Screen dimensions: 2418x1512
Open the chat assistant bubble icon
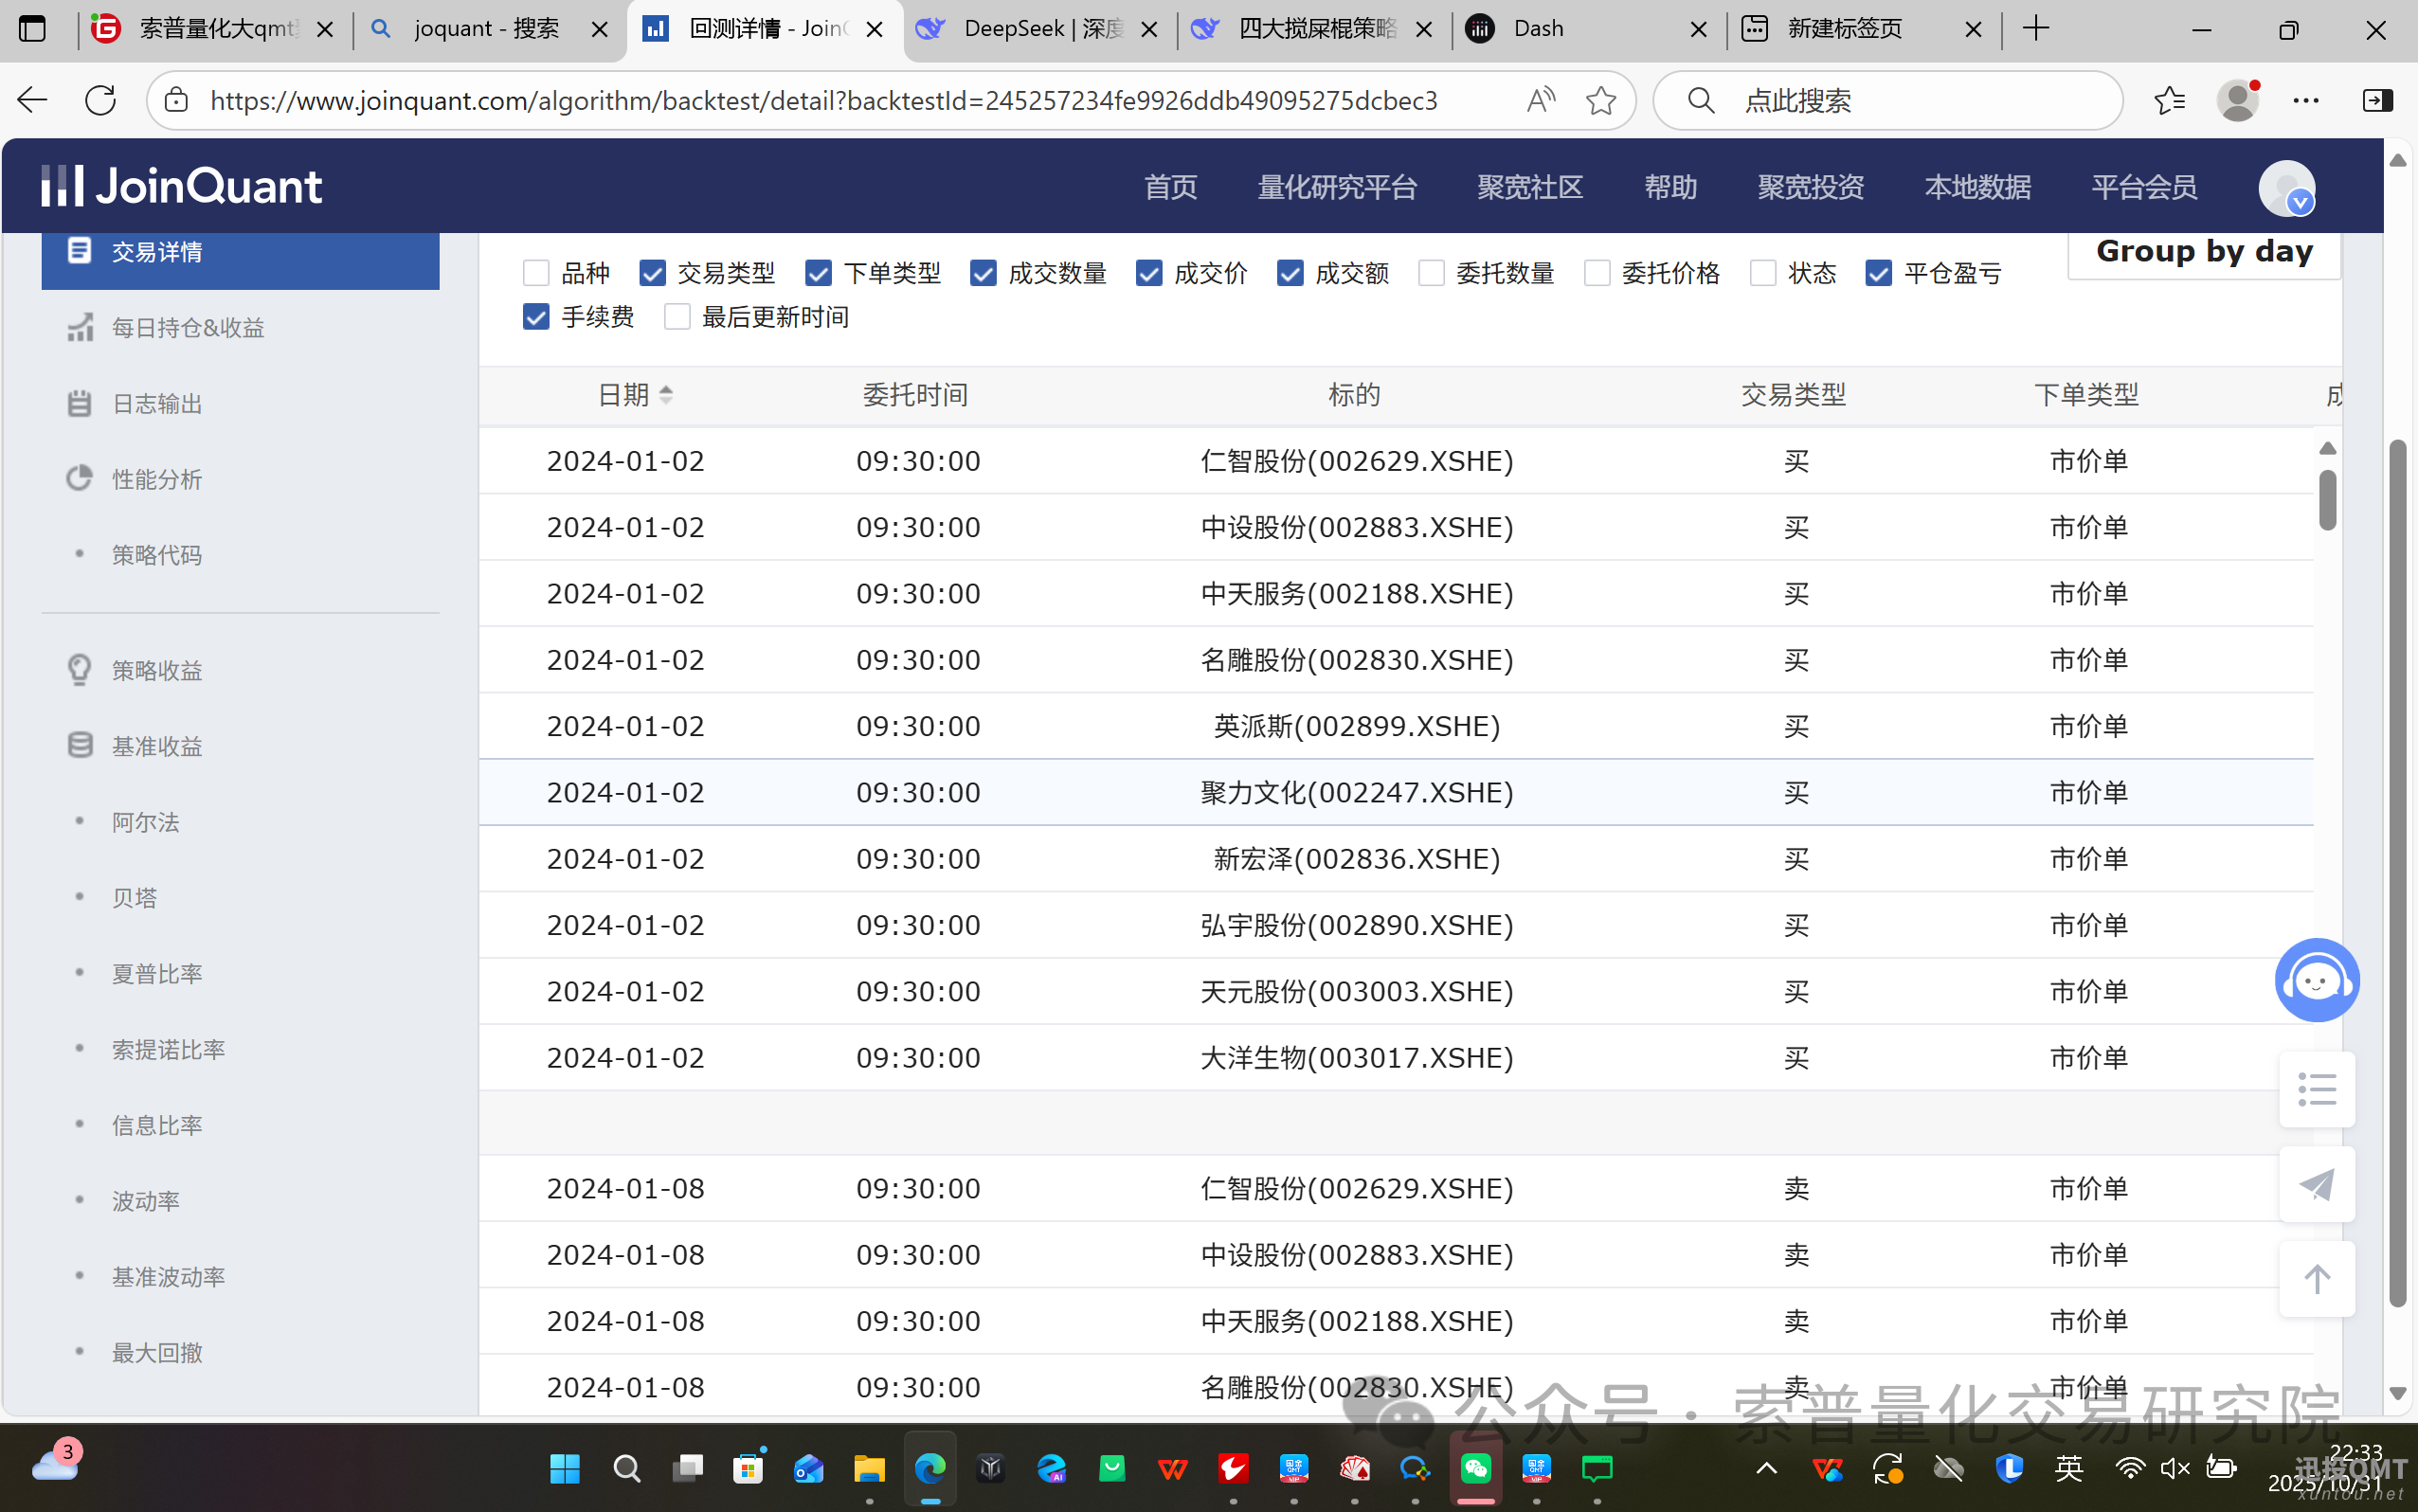(x=2316, y=980)
